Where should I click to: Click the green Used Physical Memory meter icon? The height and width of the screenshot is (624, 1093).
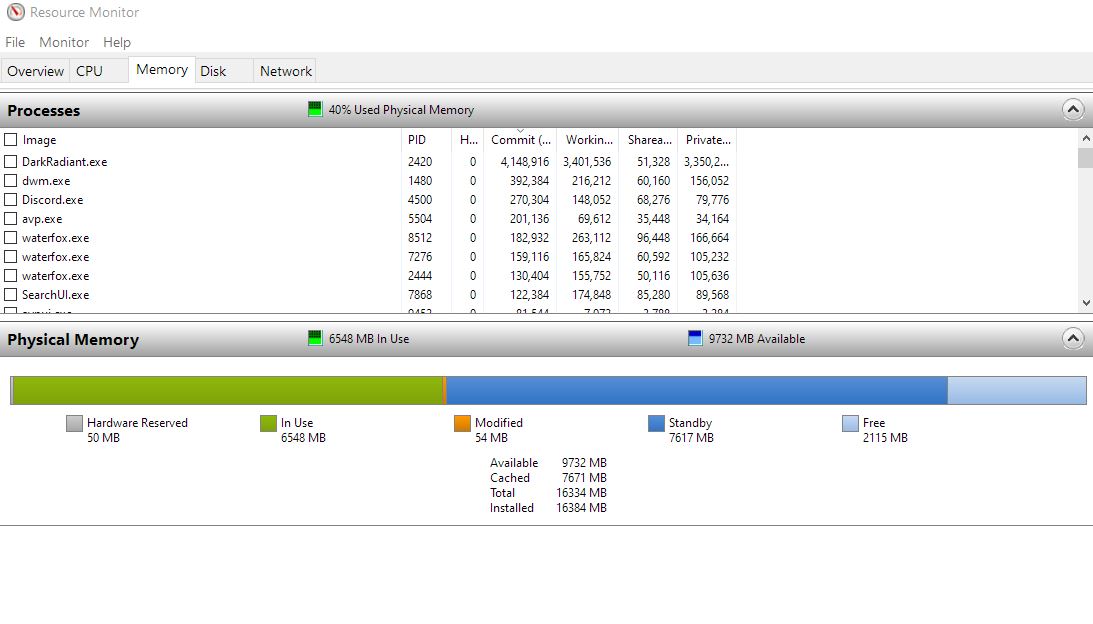coord(316,109)
